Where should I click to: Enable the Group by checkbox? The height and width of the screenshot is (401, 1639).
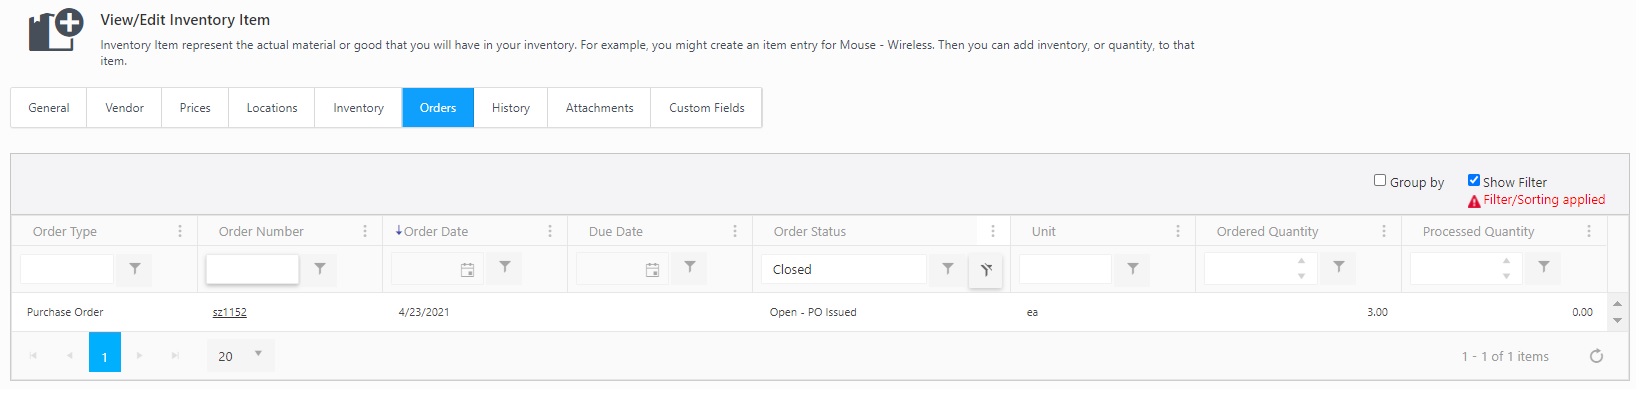coord(1380,180)
